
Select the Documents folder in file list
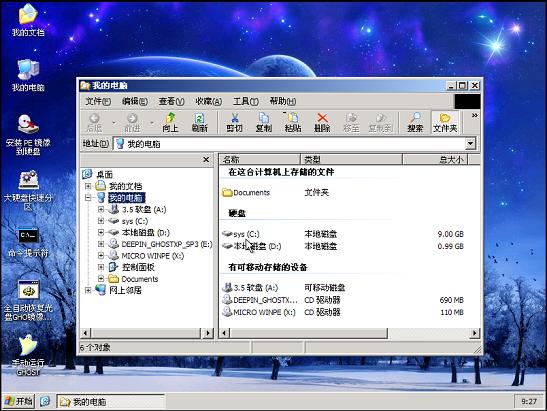click(246, 193)
